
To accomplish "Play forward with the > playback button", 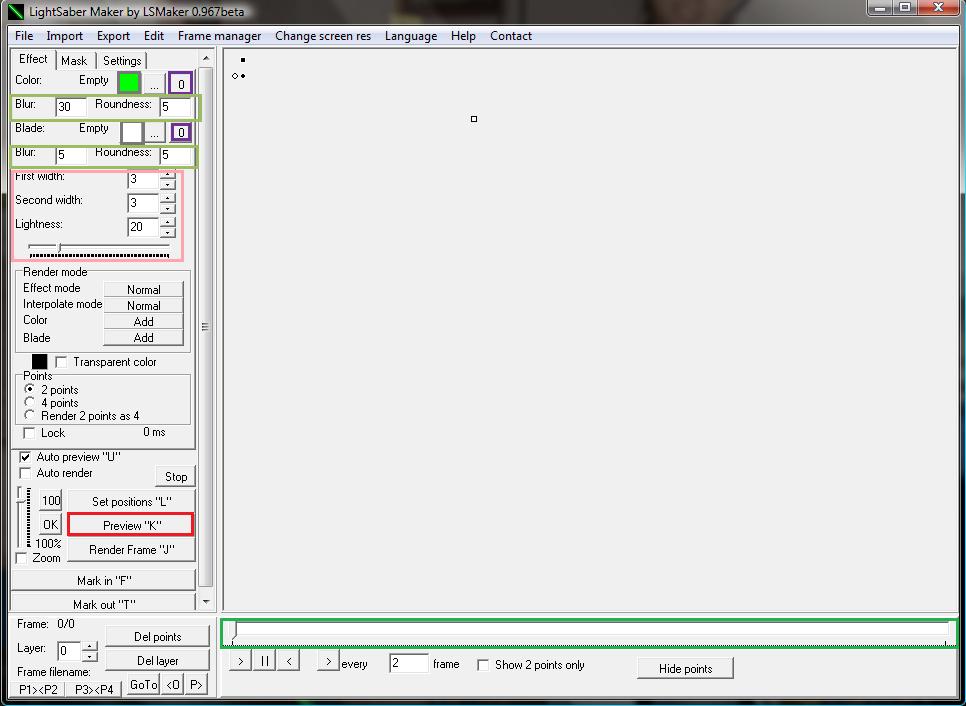I will click(x=240, y=662).
